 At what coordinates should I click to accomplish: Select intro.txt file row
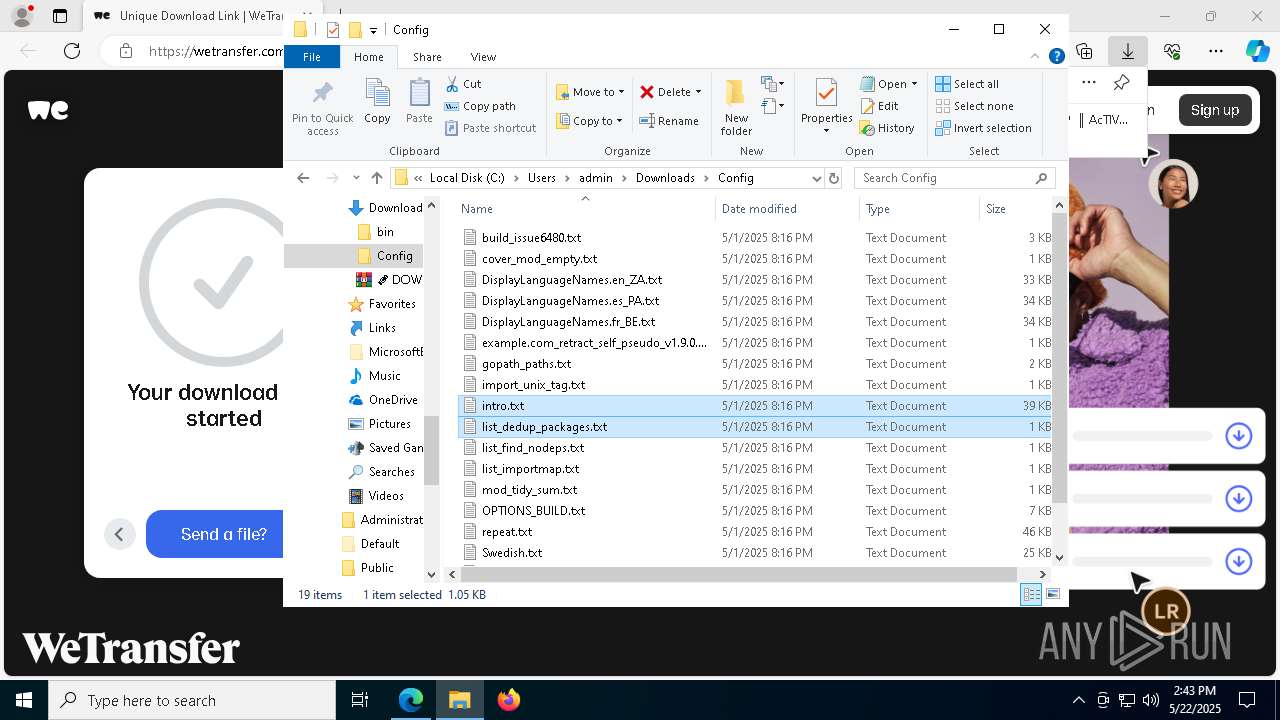(757, 406)
